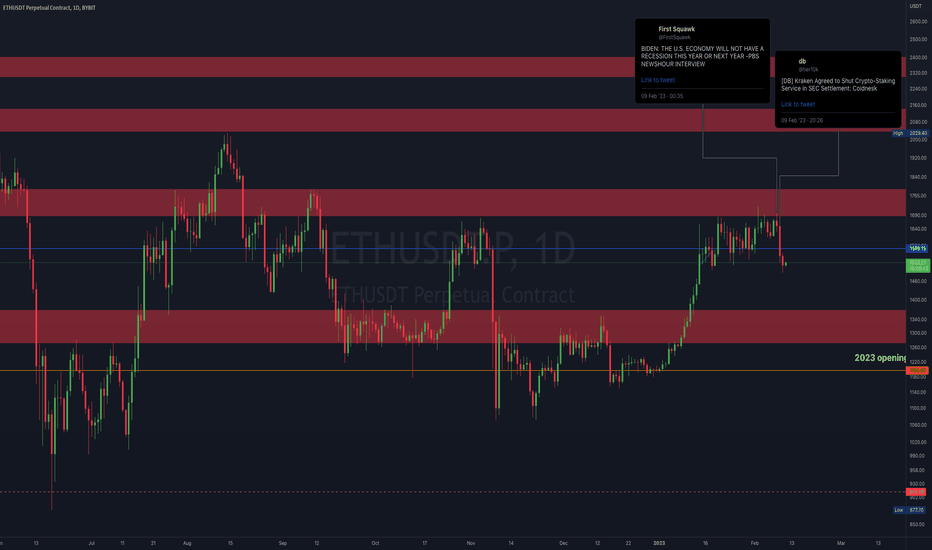Click the Aug label on time axis
The width and height of the screenshot is (932, 550).
click(x=187, y=543)
